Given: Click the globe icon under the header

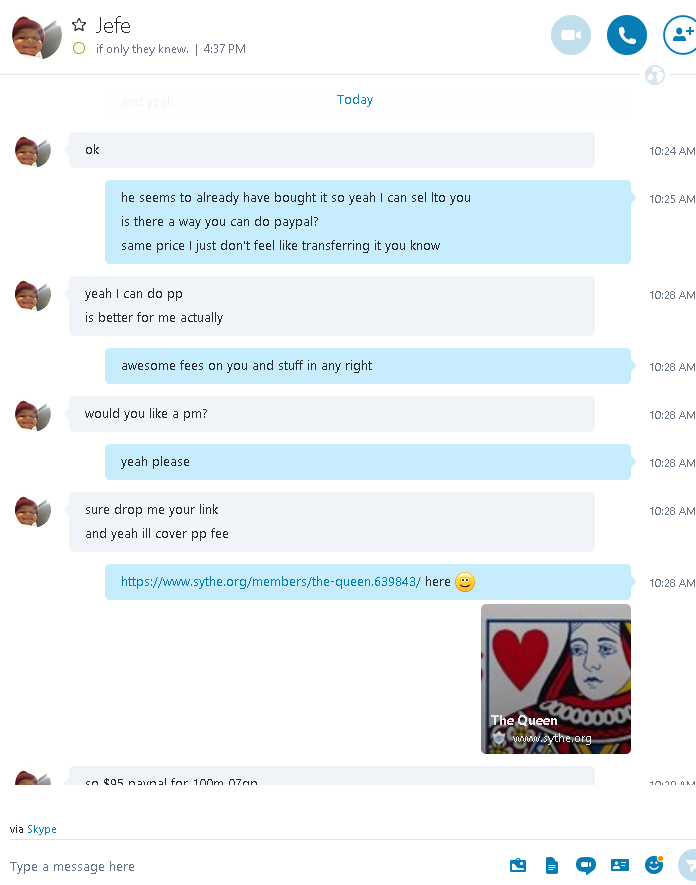Looking at the screenshot, I should [655, 75].
